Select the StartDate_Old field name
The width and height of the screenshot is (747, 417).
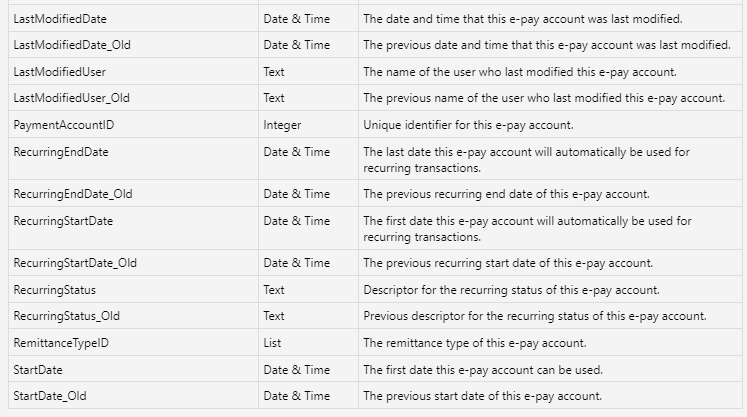[x=50, y=396]
